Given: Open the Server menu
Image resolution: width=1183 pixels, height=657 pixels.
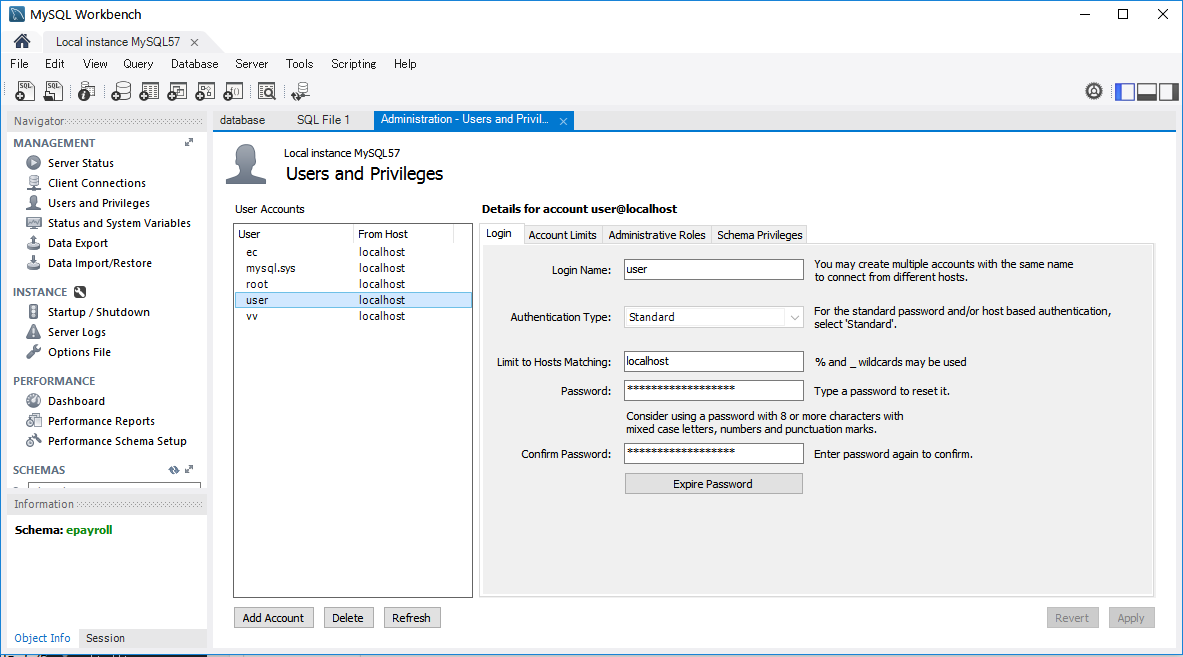Looking at the screenshot, I should point(251,64).
